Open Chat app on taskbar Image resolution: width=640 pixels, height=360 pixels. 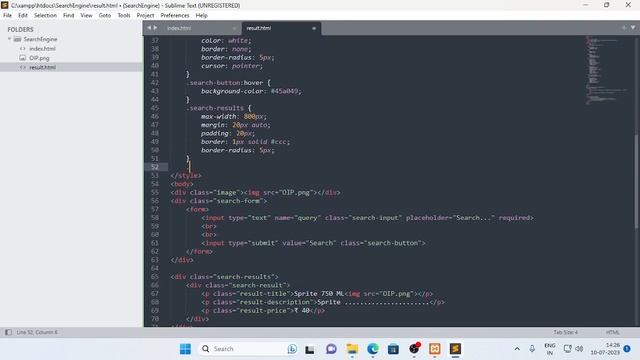pos(331,349)
